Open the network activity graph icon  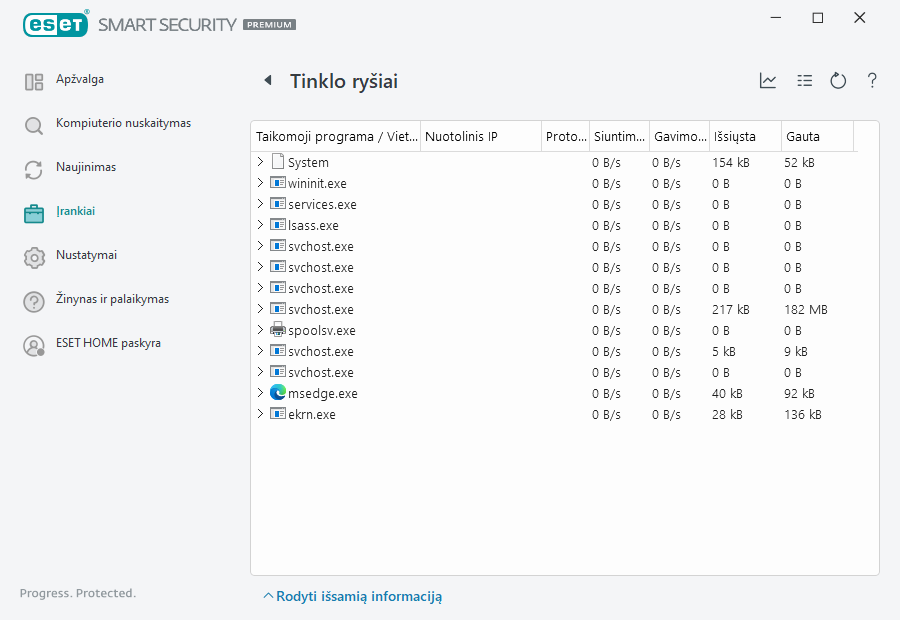768,81
